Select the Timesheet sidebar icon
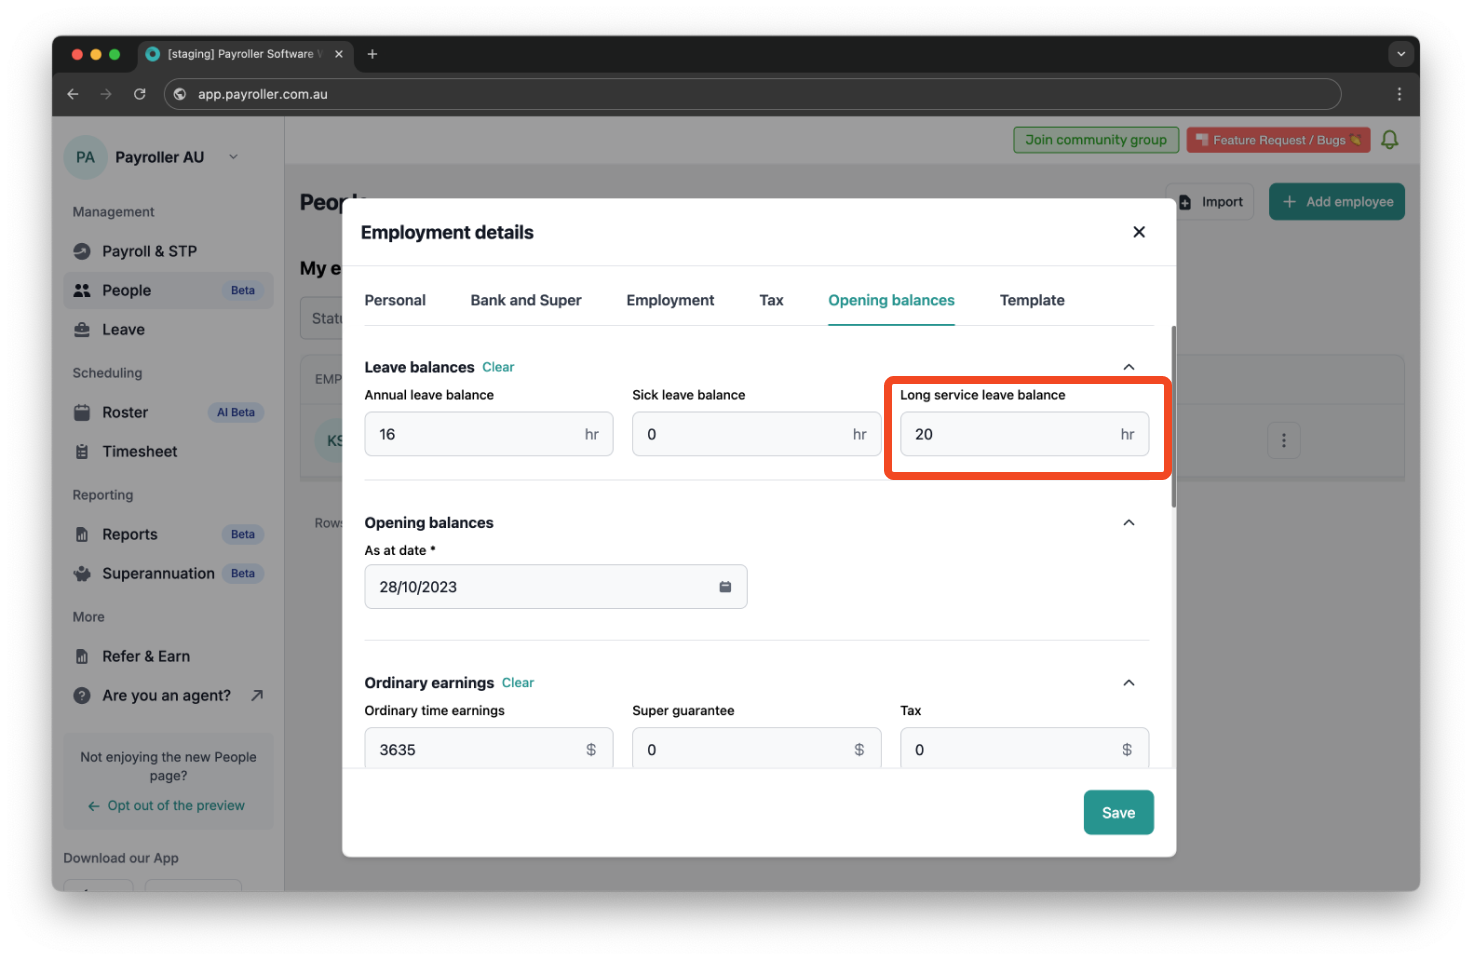 [x=83, y=451]
